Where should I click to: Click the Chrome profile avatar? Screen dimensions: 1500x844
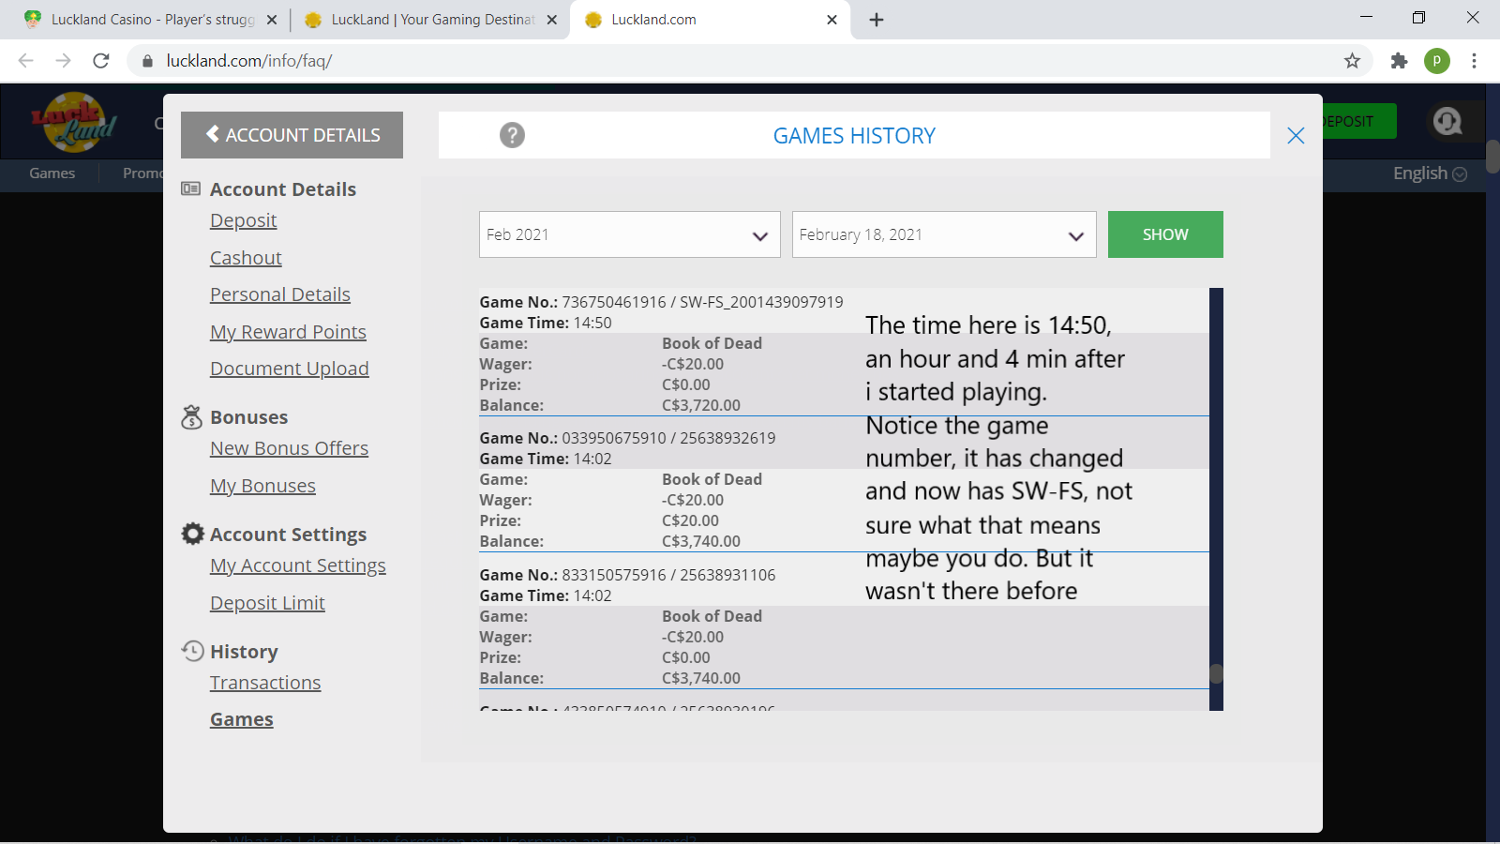pos(1437,61)
